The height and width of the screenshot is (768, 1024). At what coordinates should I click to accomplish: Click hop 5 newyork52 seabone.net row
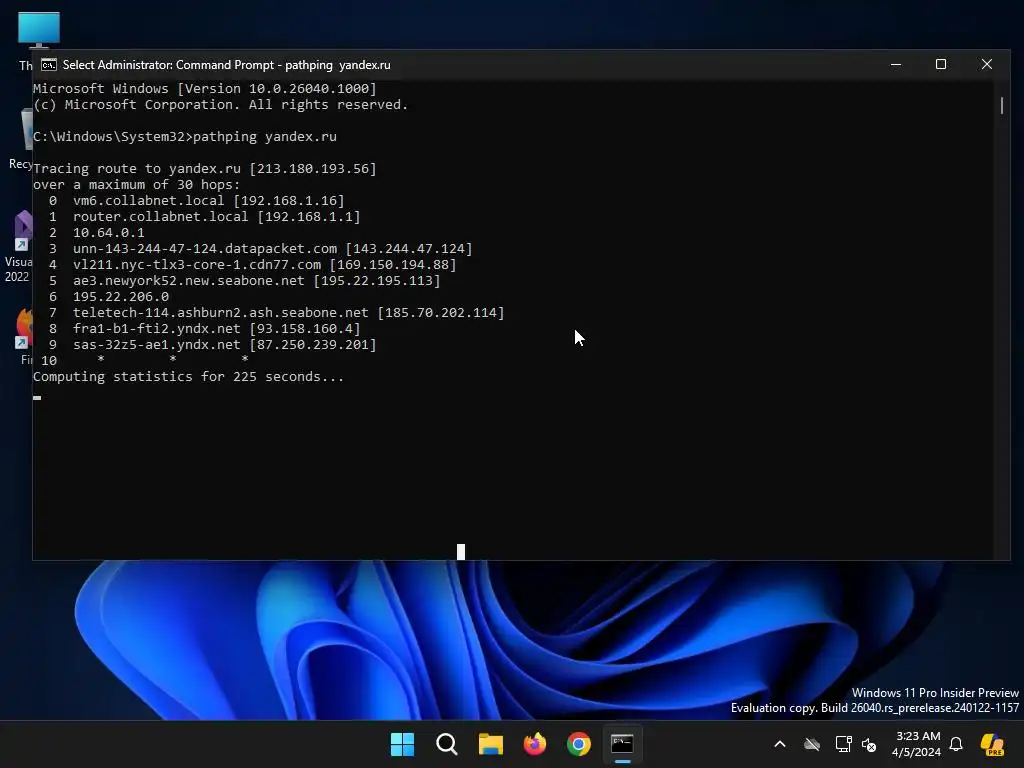[x=244, y=280]
